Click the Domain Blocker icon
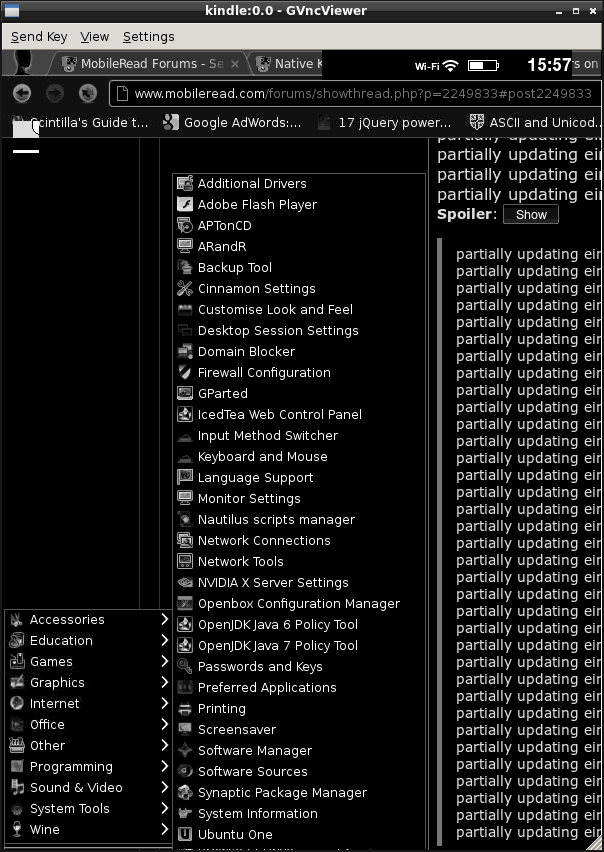This screenshot has height=852, width=604. tap(185, 351)
